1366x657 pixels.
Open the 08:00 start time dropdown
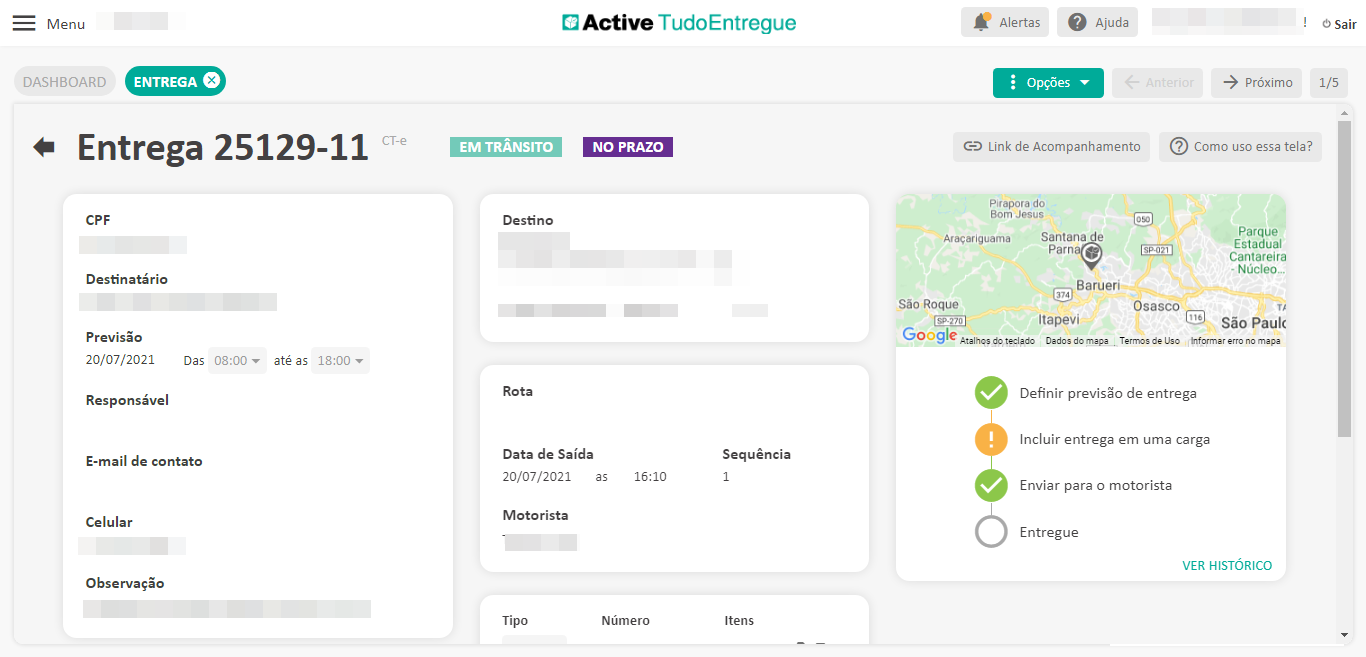238,360
